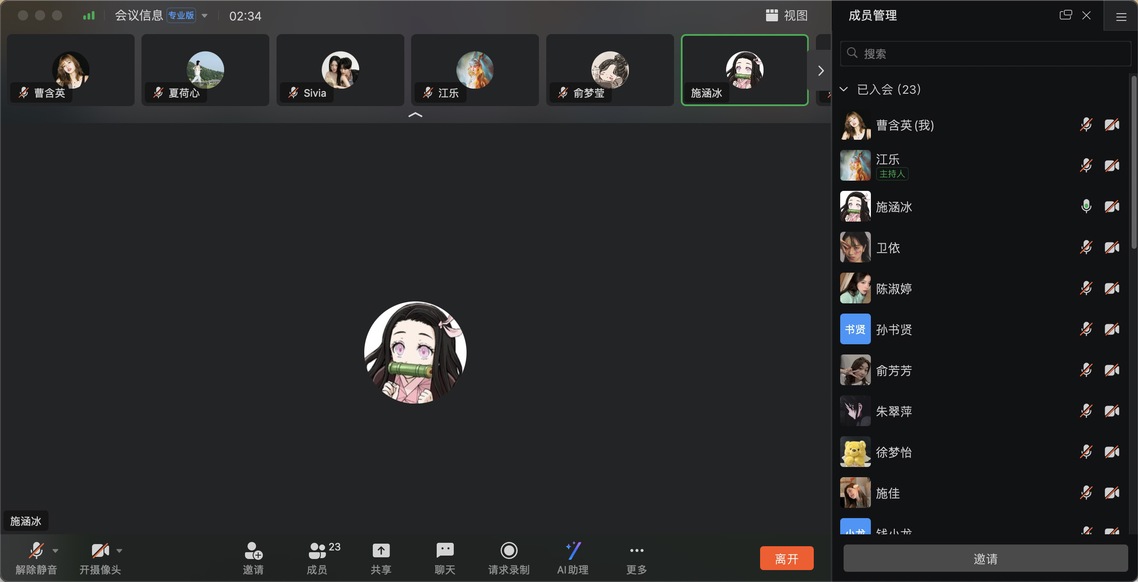This screenshot has width=1138, height=582.
Task: Click the camera icon in 卫依's row
Action: (1112, 247)
